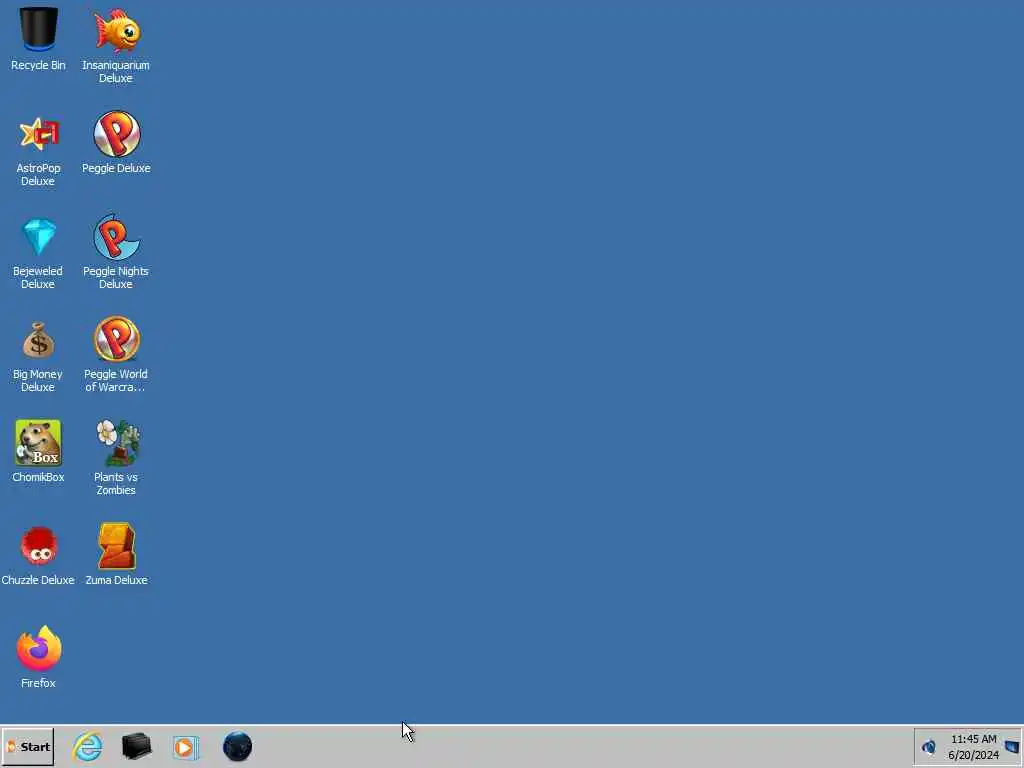This screenshot has width=1024, height=768.
Task: Select Peggle Nights Deluxe icon
Action: click(x=116, y=237)
